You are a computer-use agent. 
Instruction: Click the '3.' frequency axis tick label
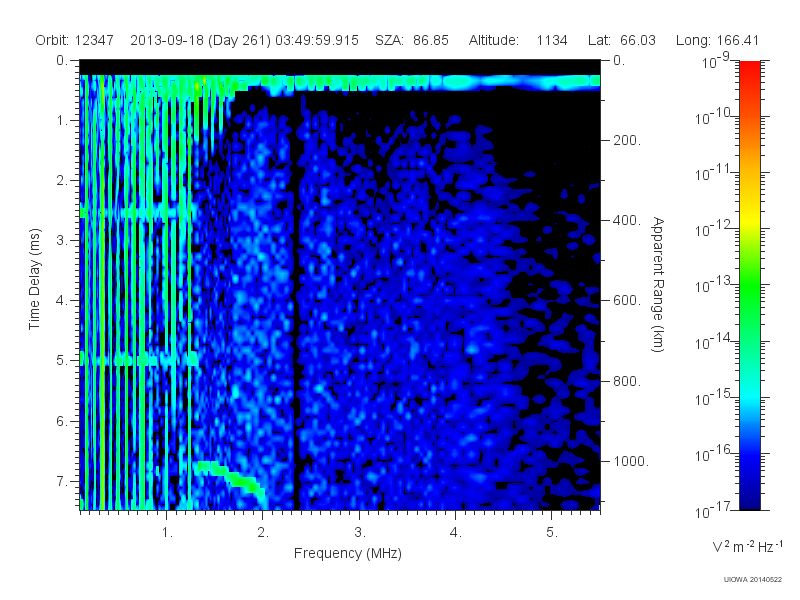coord(360,533)
